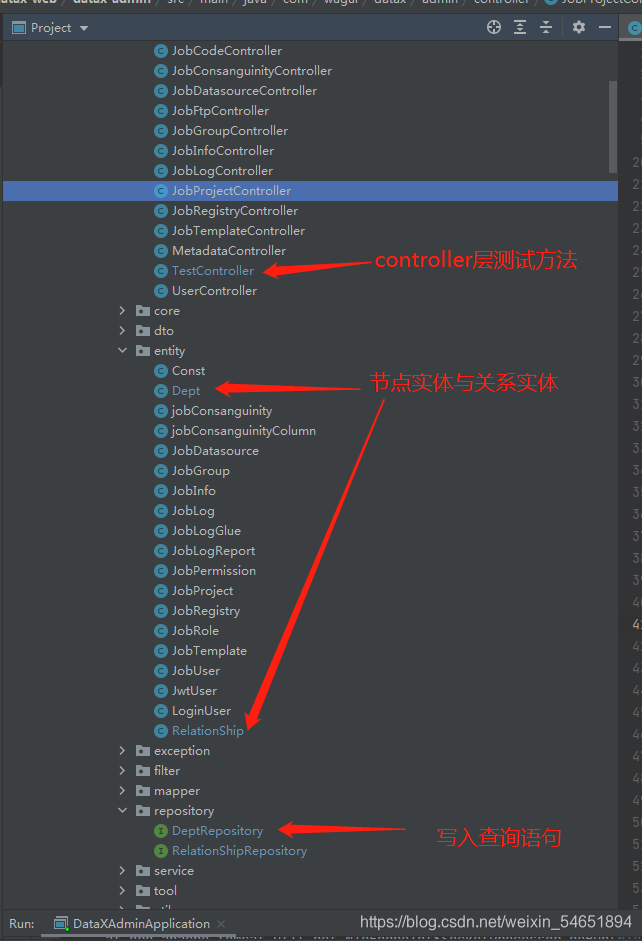Viewport: 642px width, 941px height.
Task: Select RelationShip class in entity
Action: pos(207,730)
